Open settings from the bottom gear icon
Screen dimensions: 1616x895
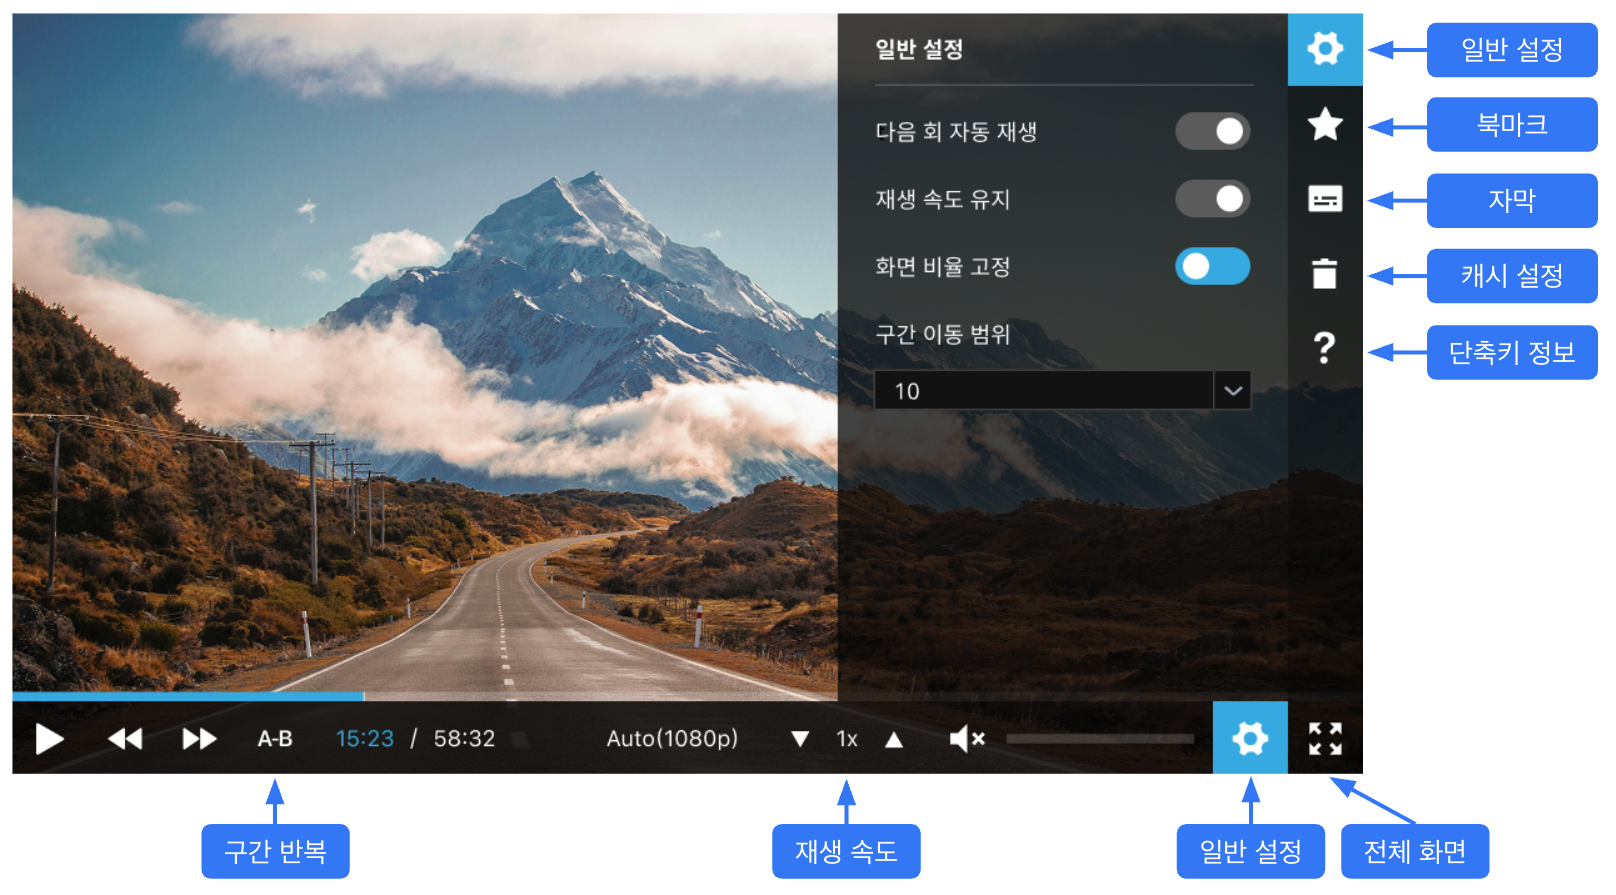point(1250,738)
